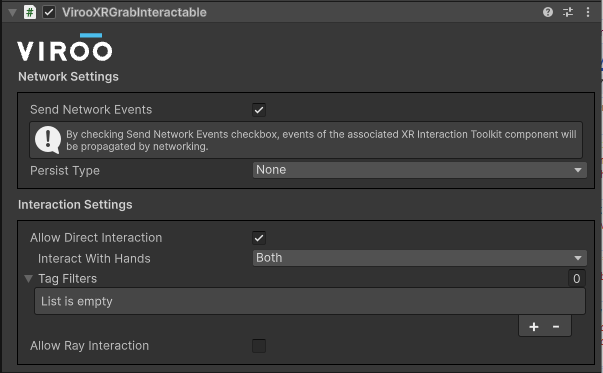
Task: Click the 'List is empty' row
Action: [310, 301]
